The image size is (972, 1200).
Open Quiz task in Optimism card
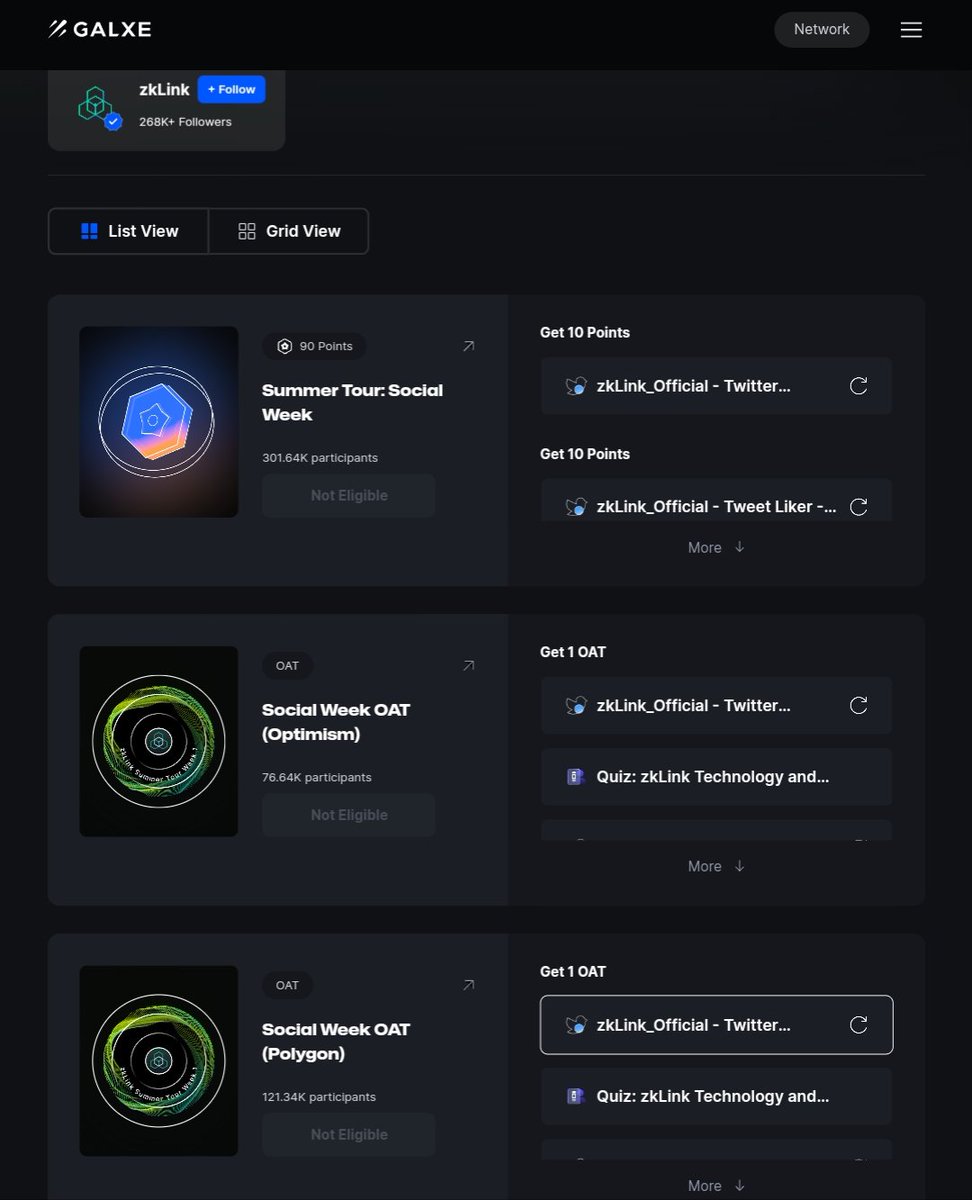pyautogui.click(x=716, y=777)
